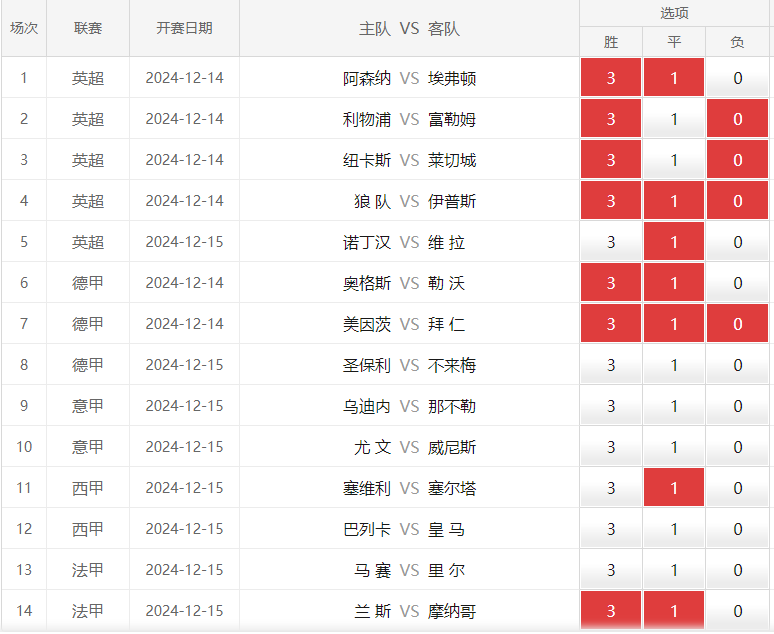
Task: Click team name 阿森纳 in match 1
Action: [367, 78]
